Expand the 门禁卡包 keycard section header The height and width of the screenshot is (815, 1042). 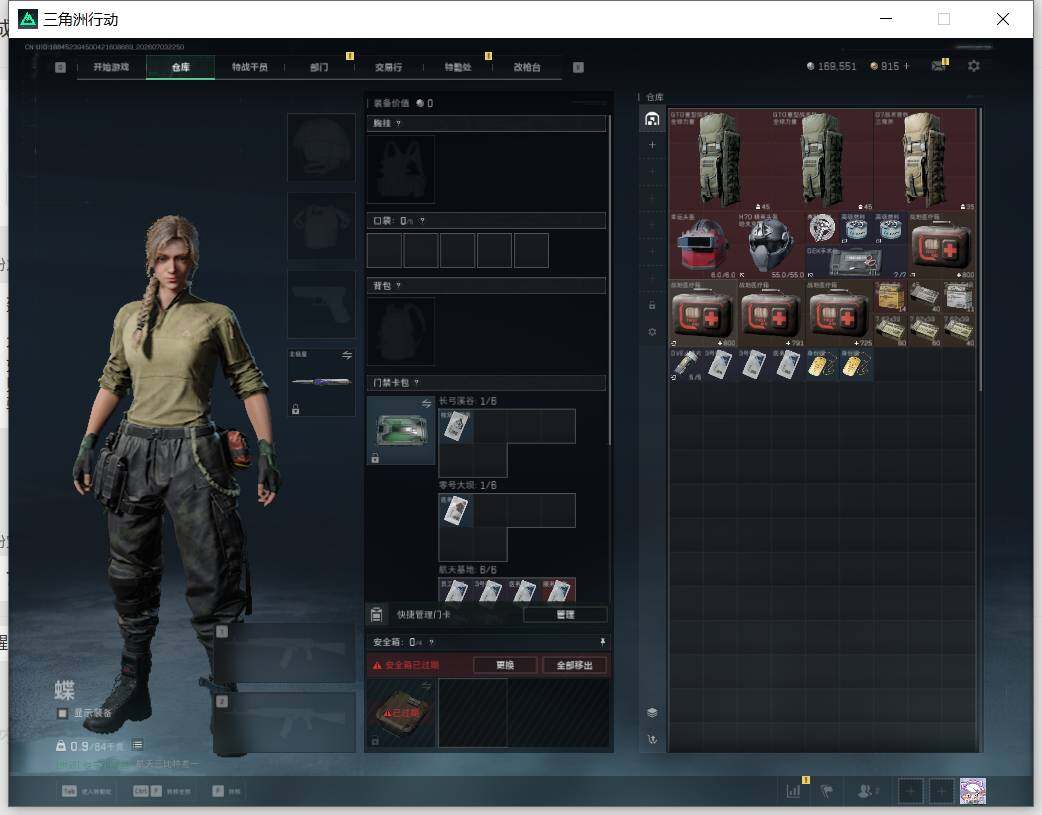pos(486,382)
